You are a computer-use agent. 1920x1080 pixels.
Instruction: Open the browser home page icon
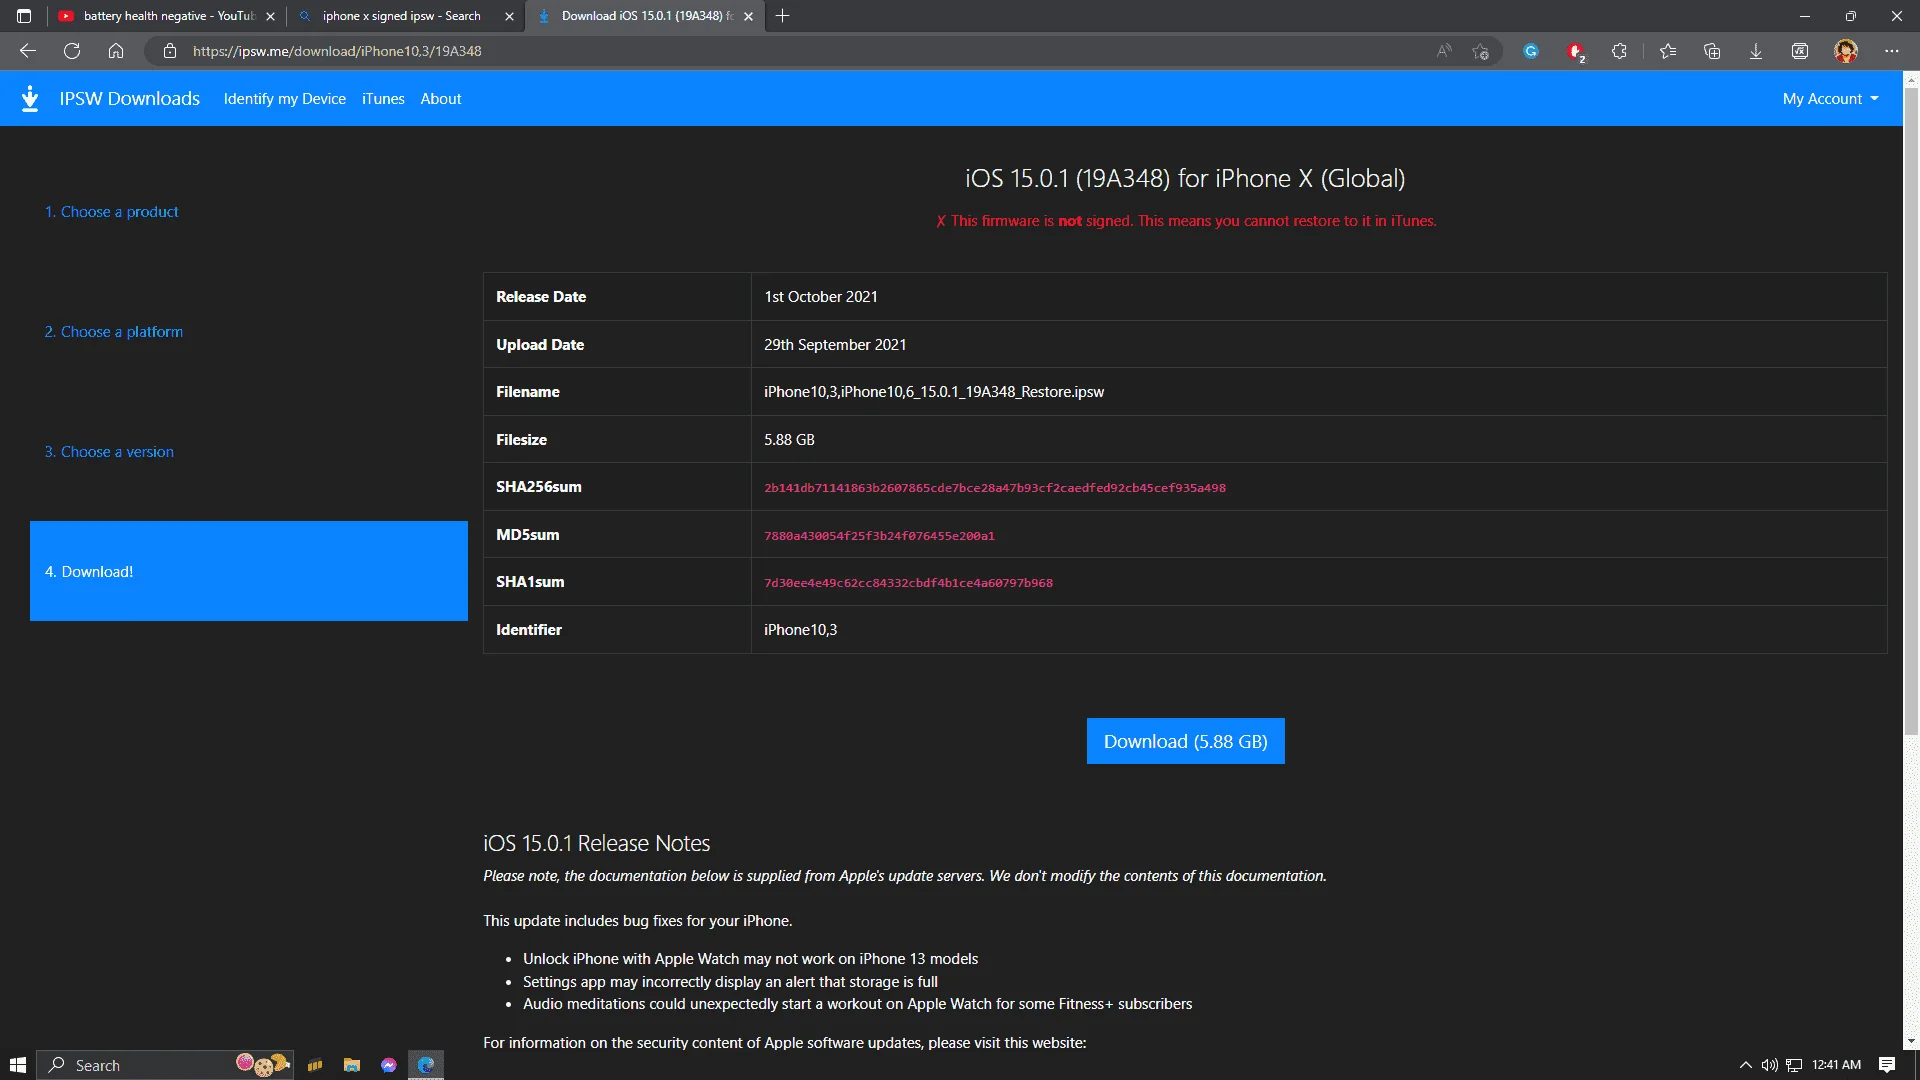(x=116, y=51)
